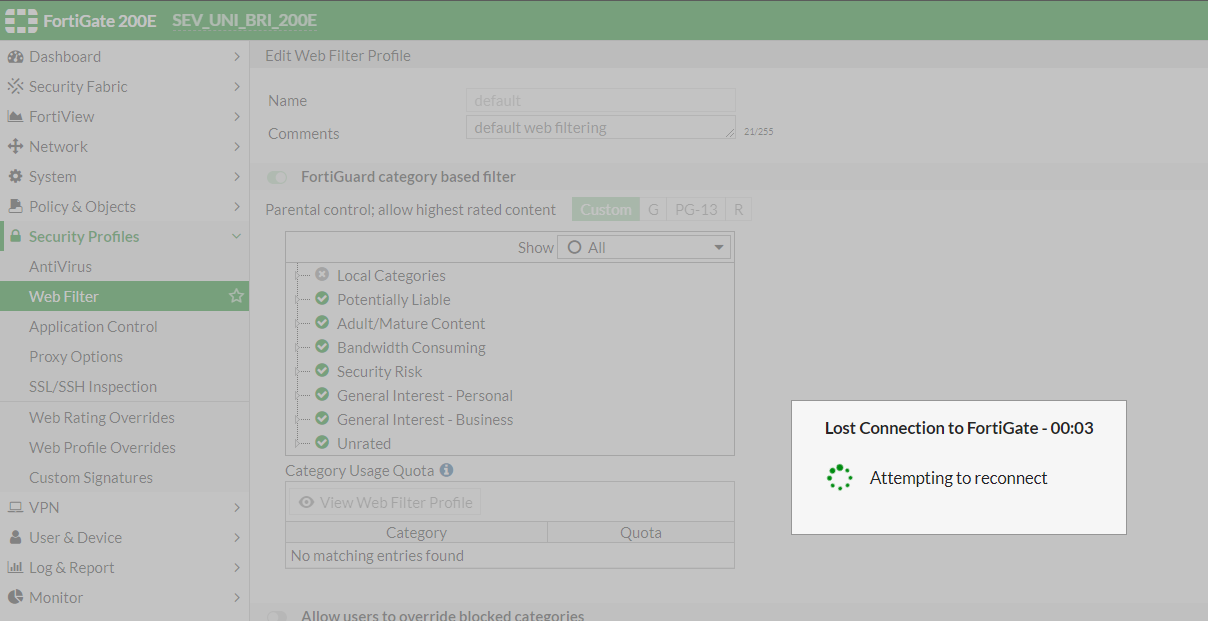Expand the FortiView chevron

point(237,117)
